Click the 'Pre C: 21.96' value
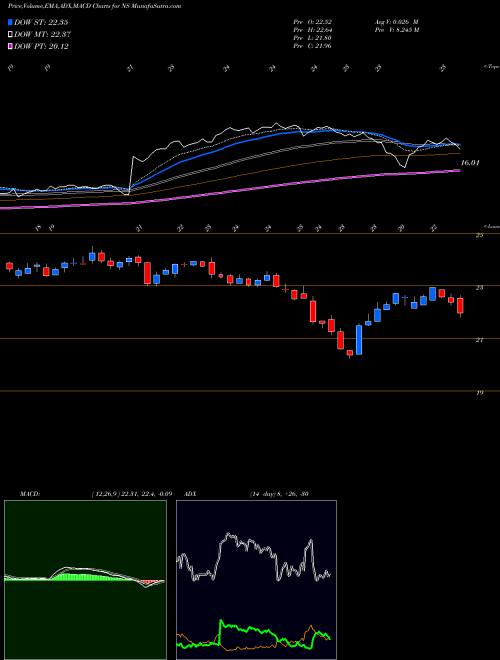The image size is (500, 660). click(x=312, y=46)
